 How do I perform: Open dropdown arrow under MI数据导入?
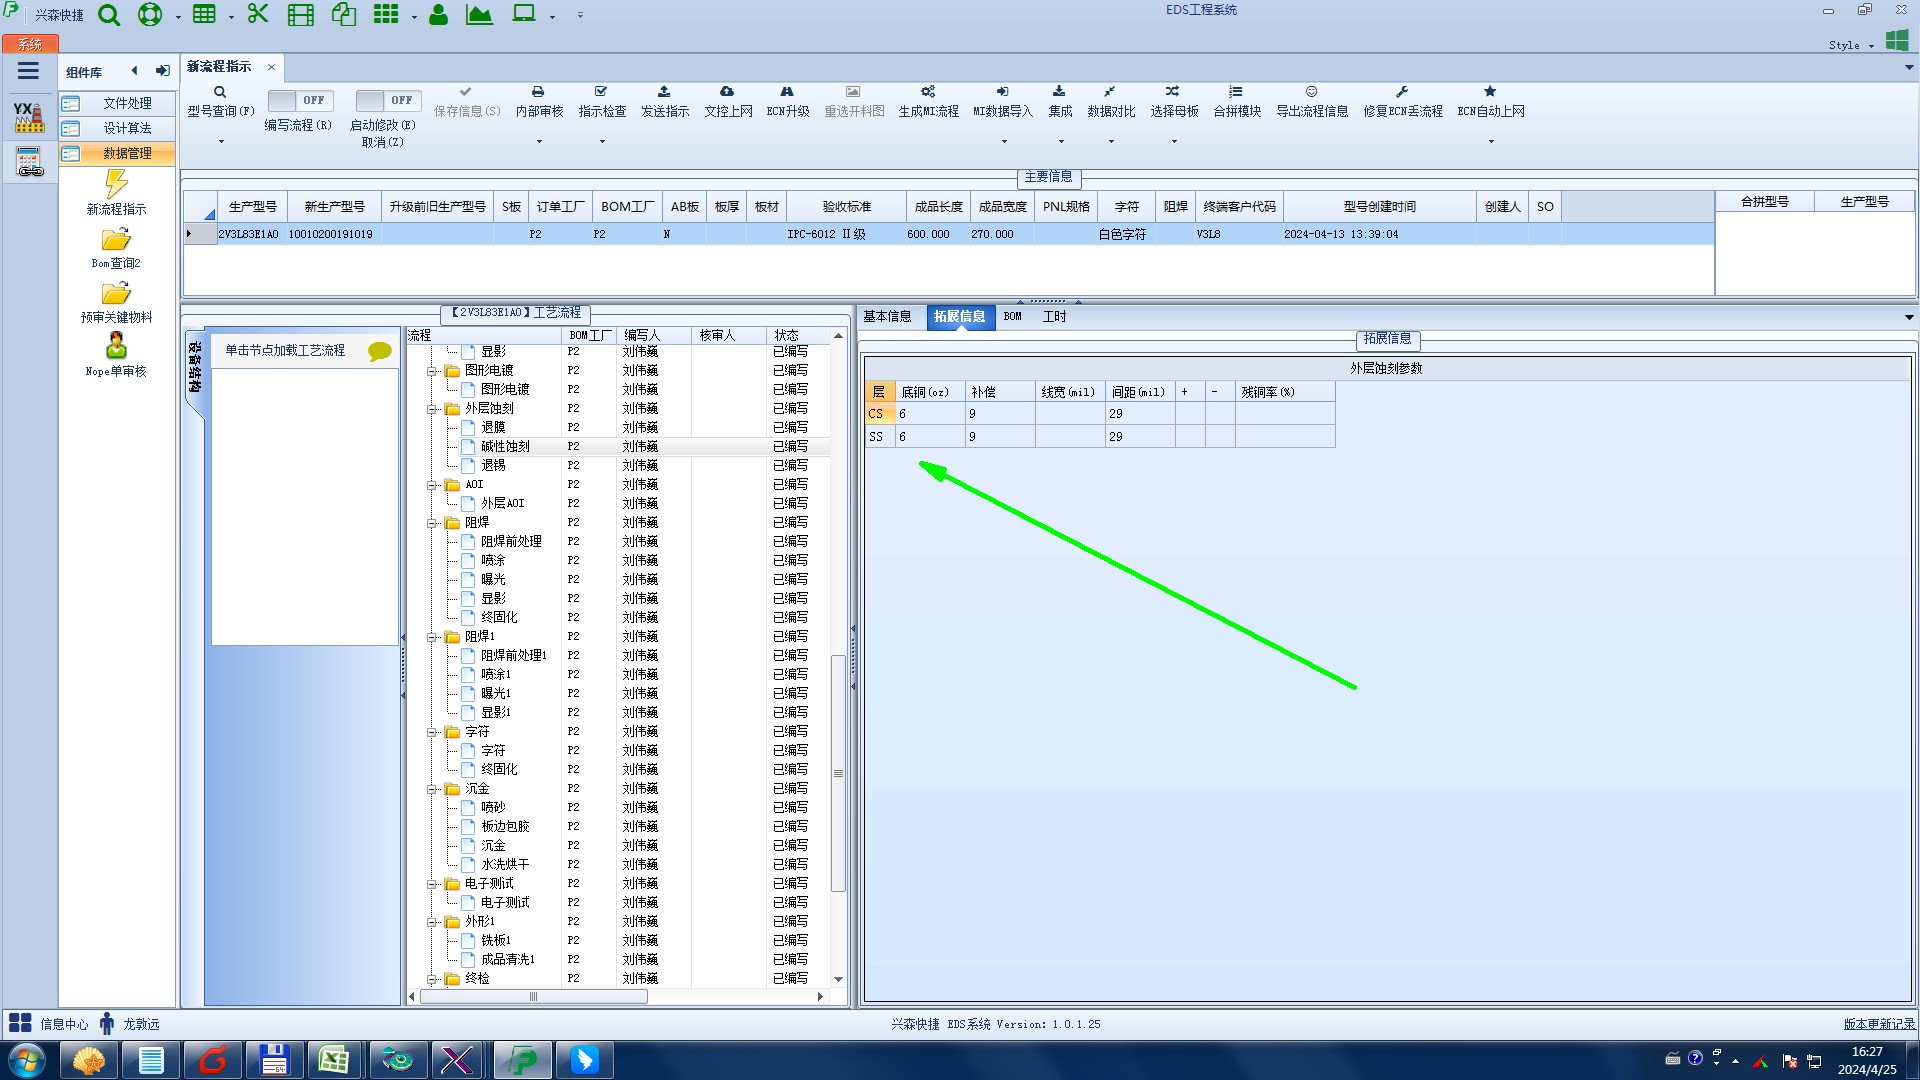(x=1004, y=142)
